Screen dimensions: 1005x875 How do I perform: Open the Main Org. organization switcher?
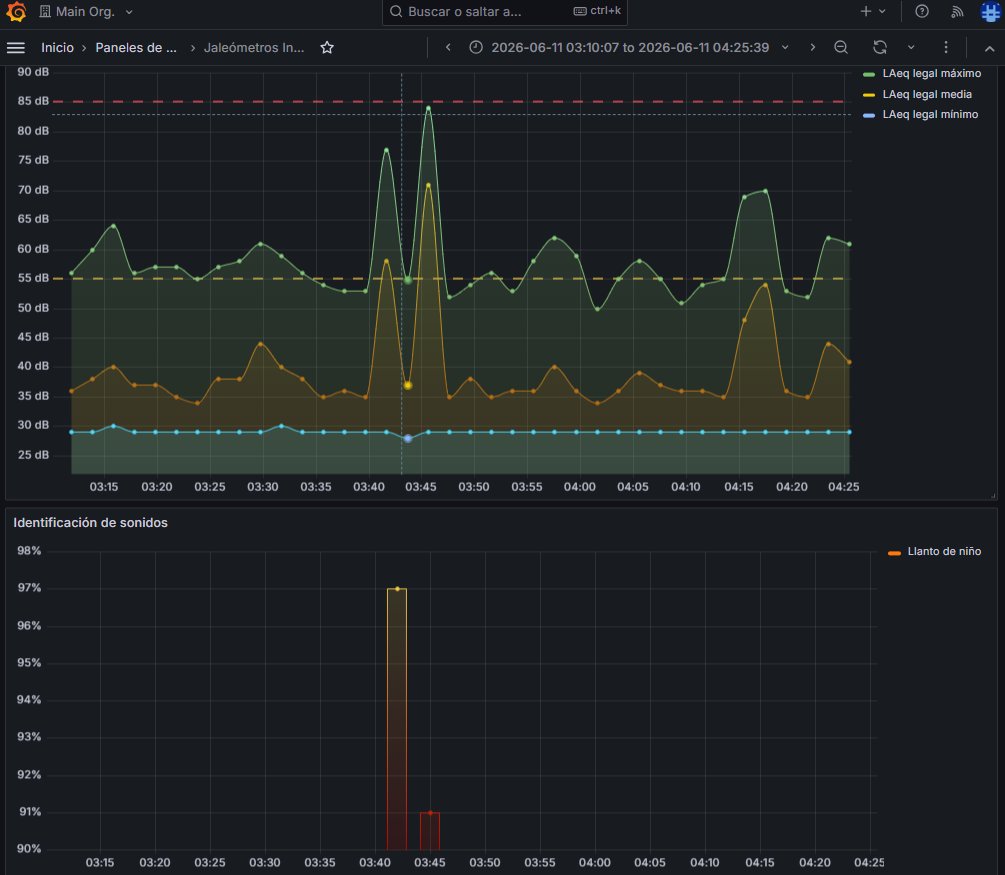tap(86, 12)
